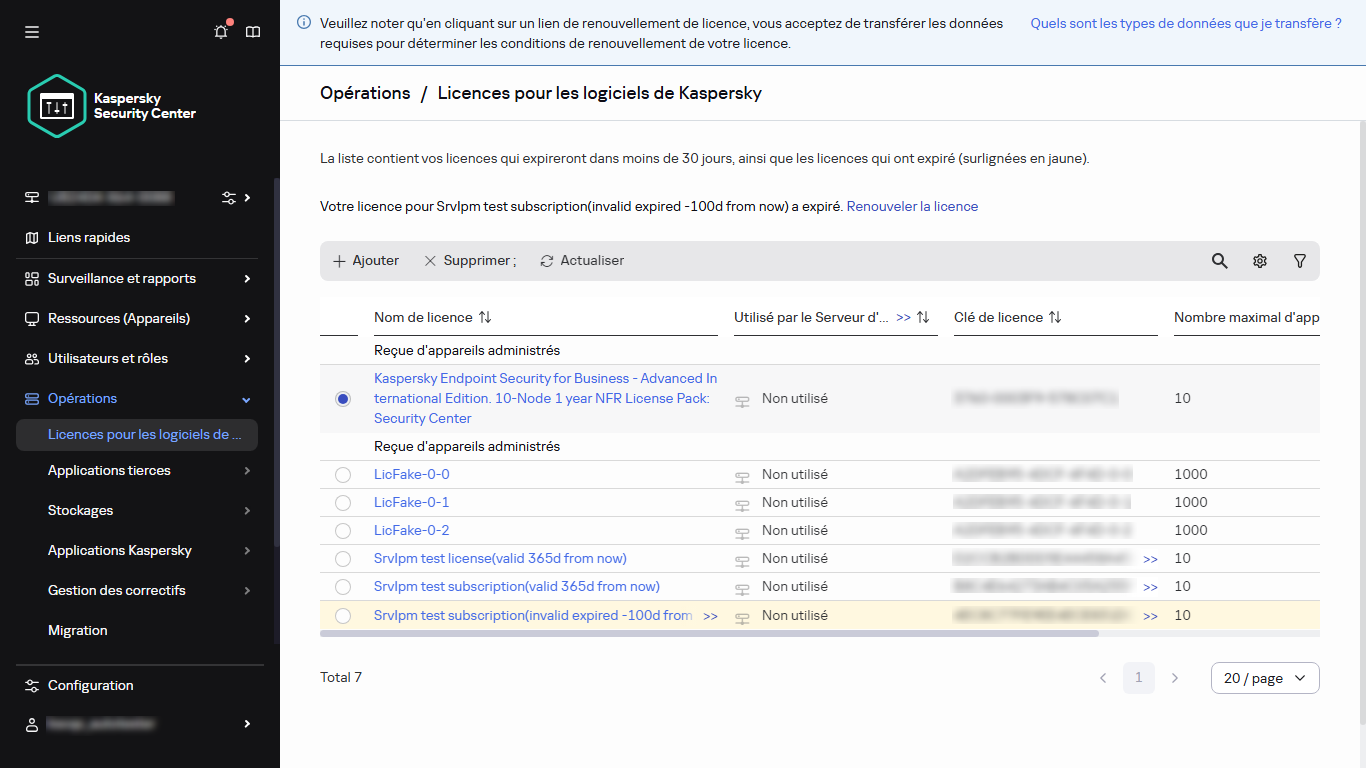Open the filter funnel icon

pyautogui.click(x=1299, y=261)
